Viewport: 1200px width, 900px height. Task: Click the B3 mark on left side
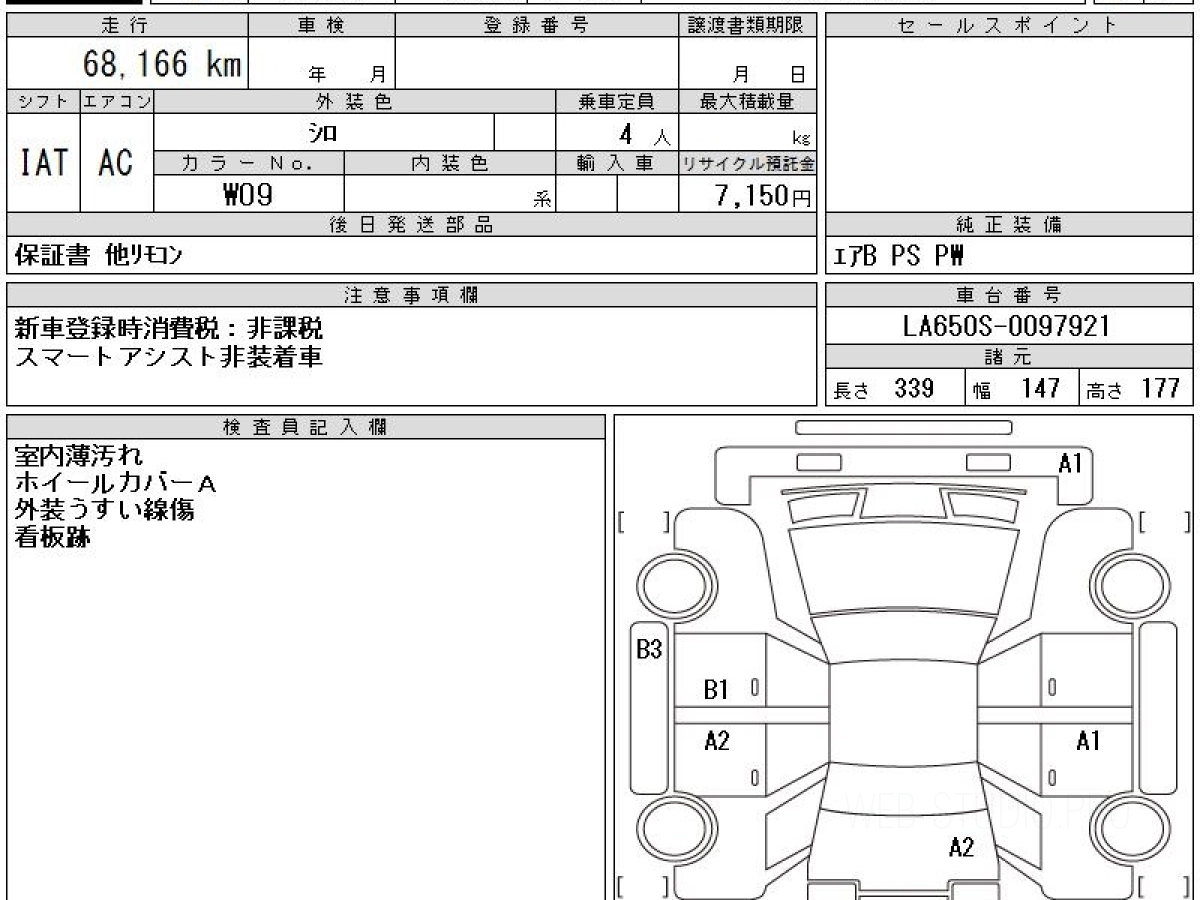(x=650, y=650)
